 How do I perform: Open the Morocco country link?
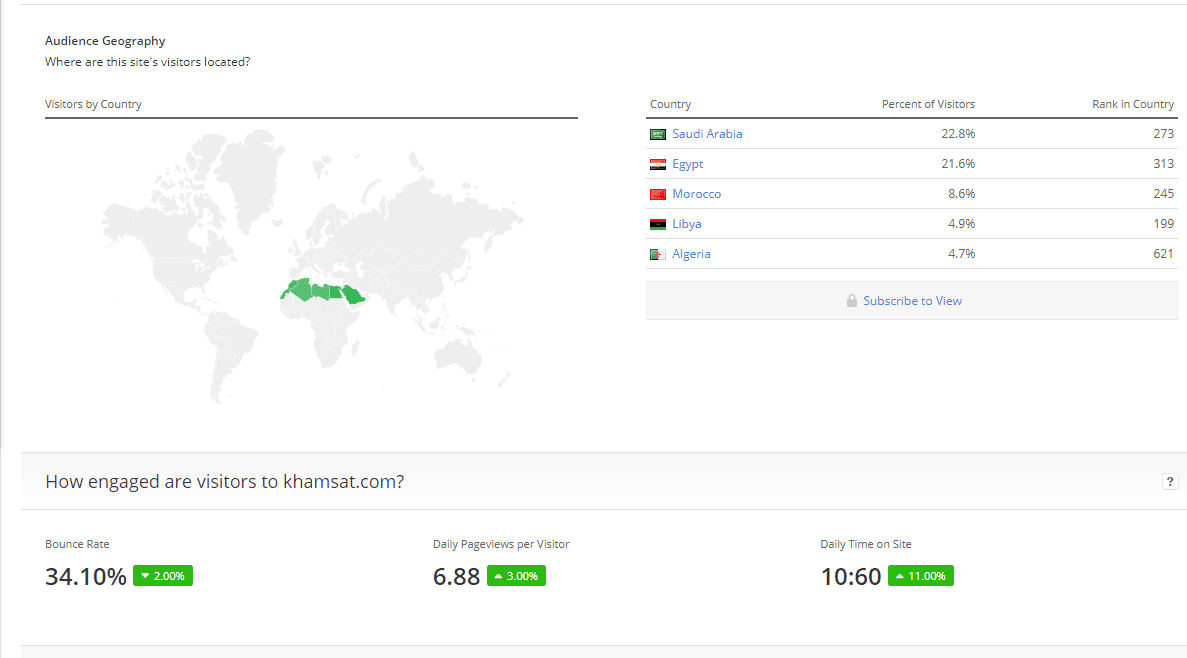pos(696,194)
